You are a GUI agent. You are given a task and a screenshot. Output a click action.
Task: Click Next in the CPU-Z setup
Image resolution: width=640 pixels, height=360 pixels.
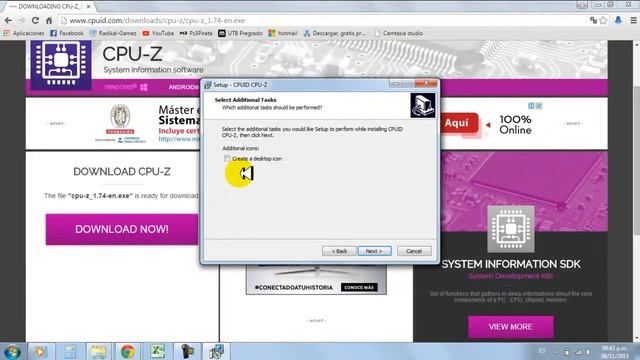(x=374, y=251)
